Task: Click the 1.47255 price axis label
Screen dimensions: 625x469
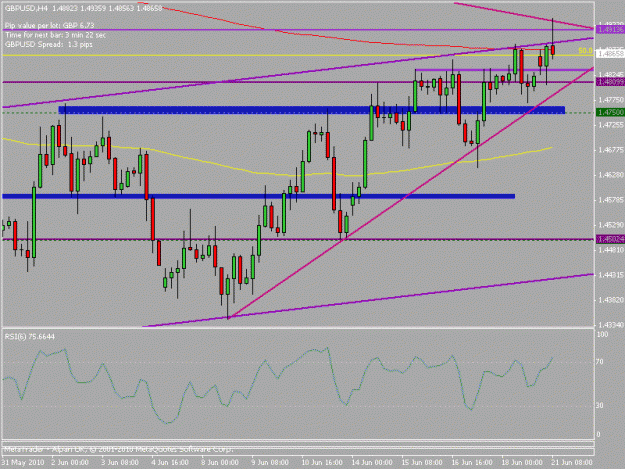Action: click(611, 125)
